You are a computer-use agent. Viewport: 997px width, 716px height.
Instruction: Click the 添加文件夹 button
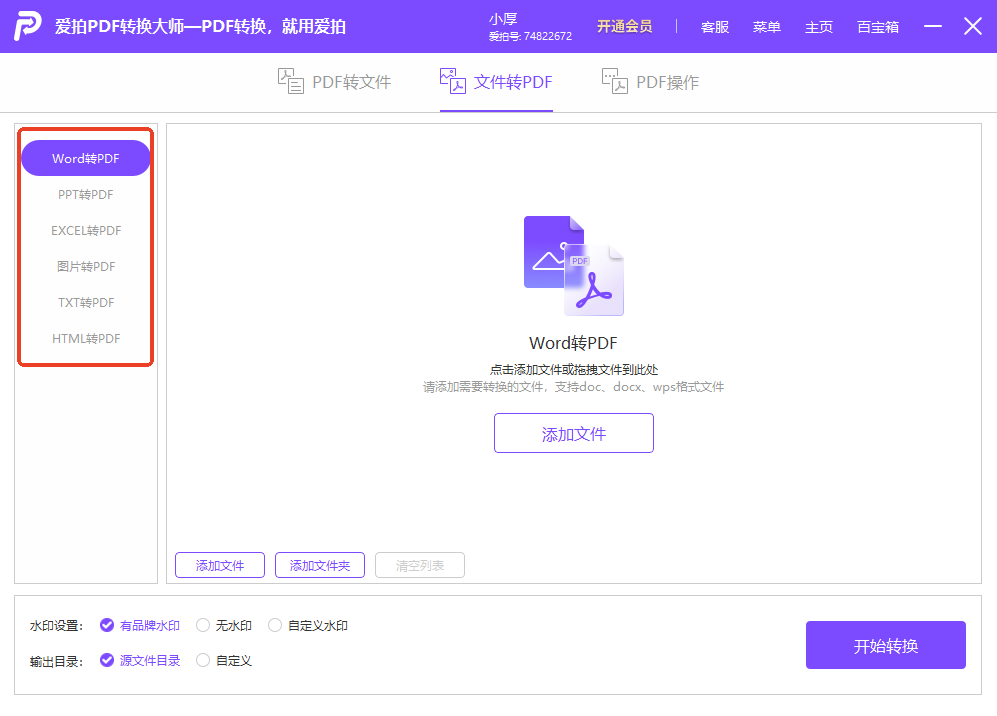pyautogui.click(x=320, y=565)
